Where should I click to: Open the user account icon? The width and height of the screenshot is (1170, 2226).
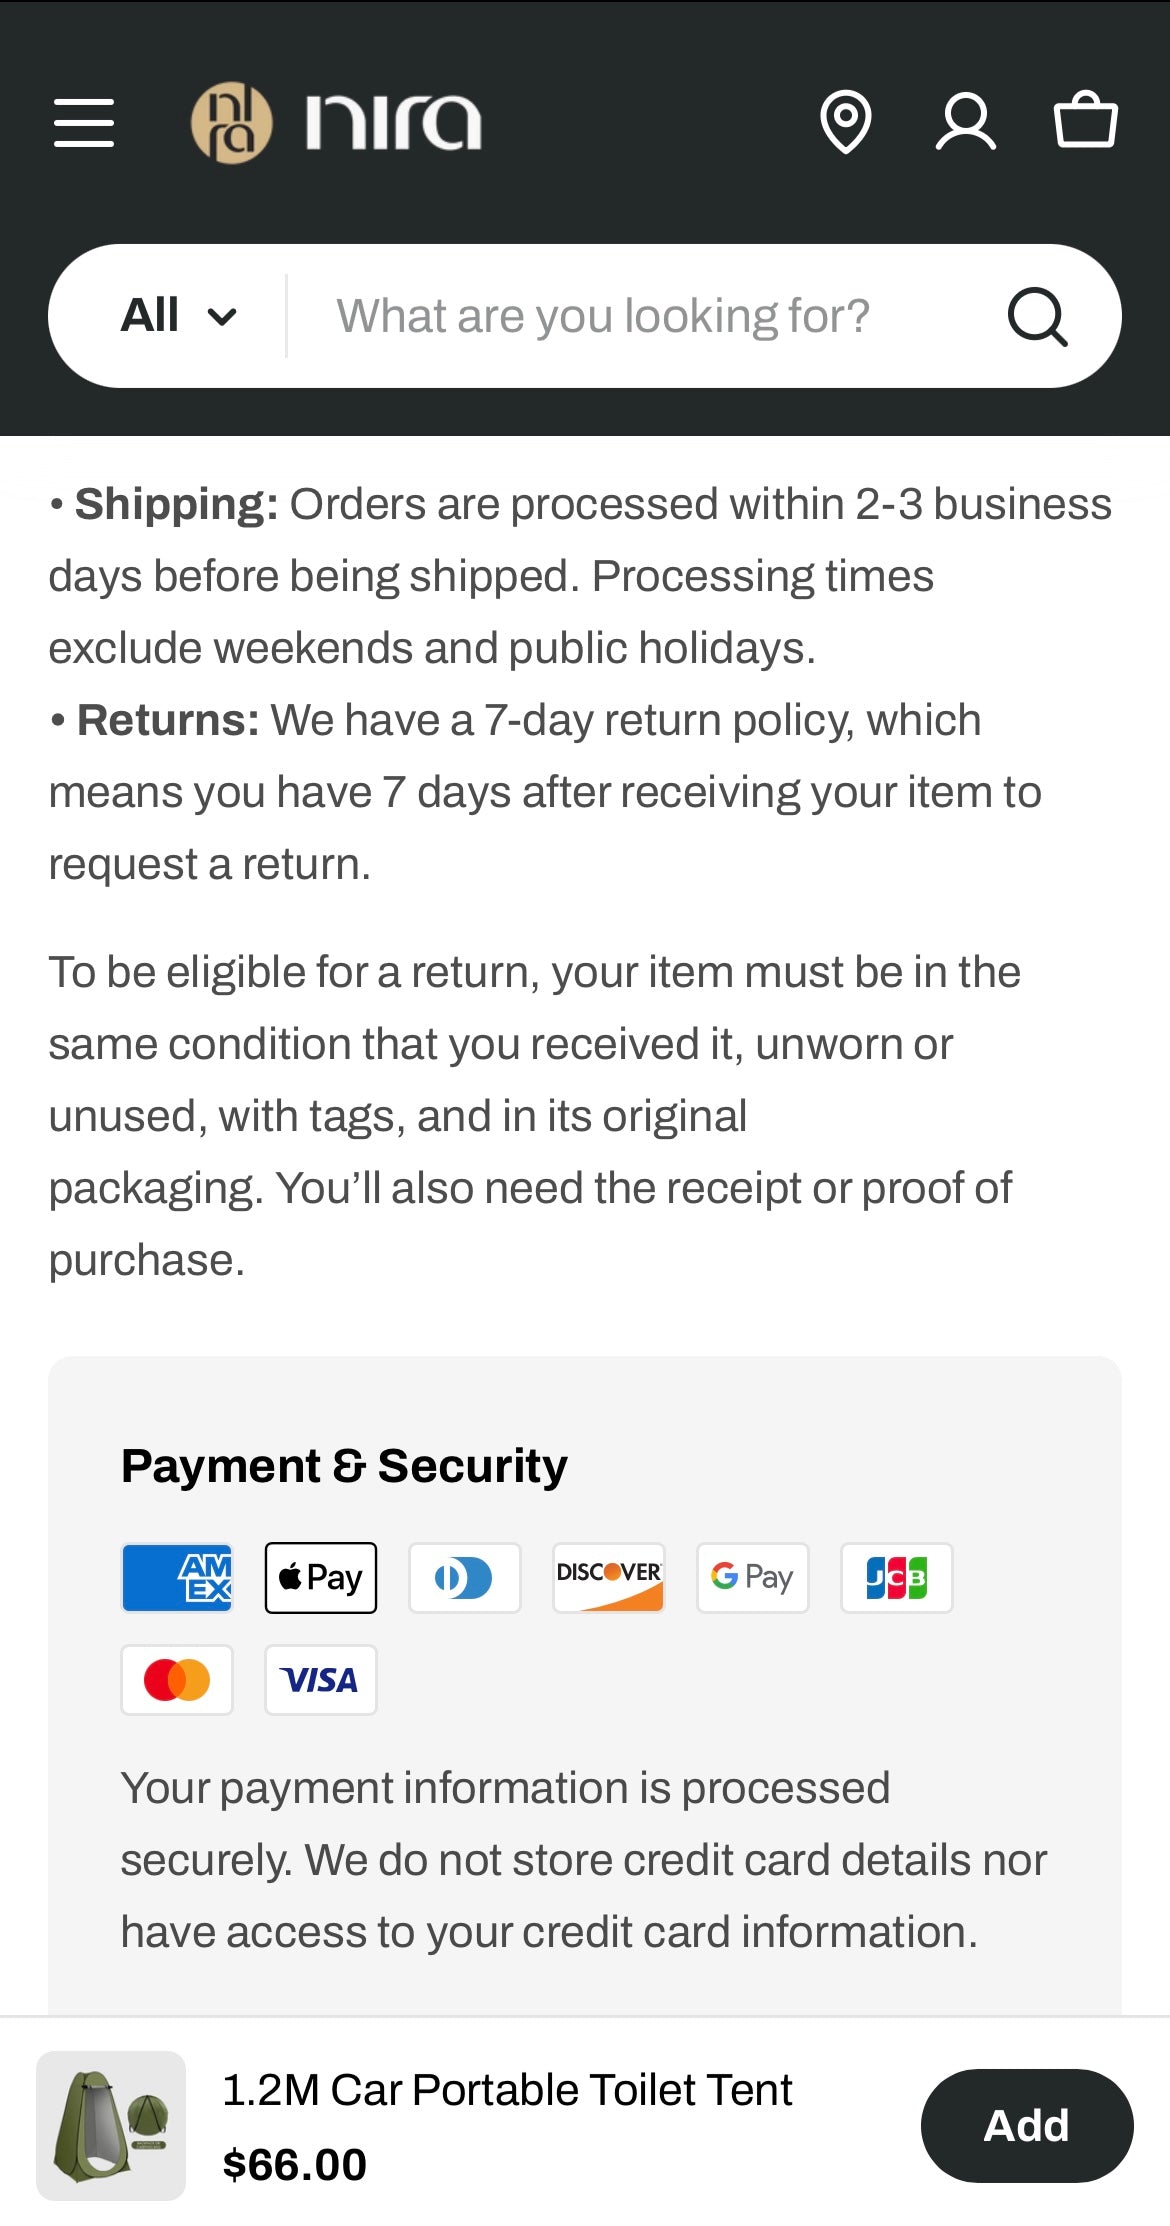point(966,122)
